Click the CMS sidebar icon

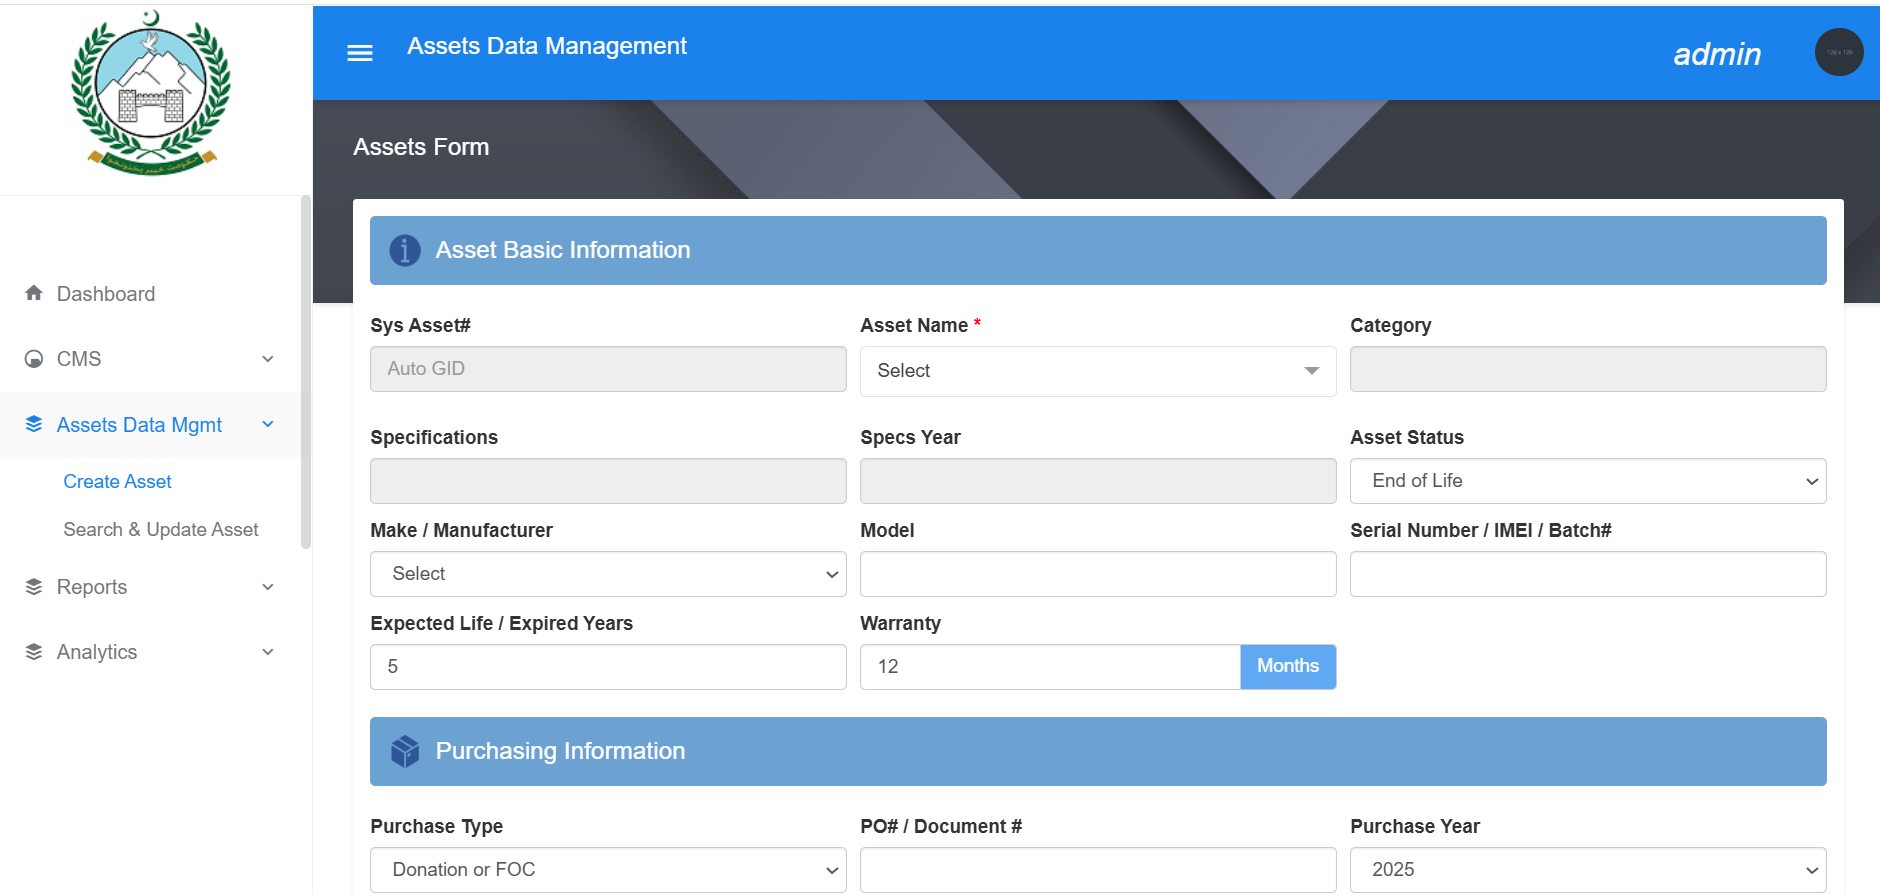pyautogui.click(x=34, y=359)
